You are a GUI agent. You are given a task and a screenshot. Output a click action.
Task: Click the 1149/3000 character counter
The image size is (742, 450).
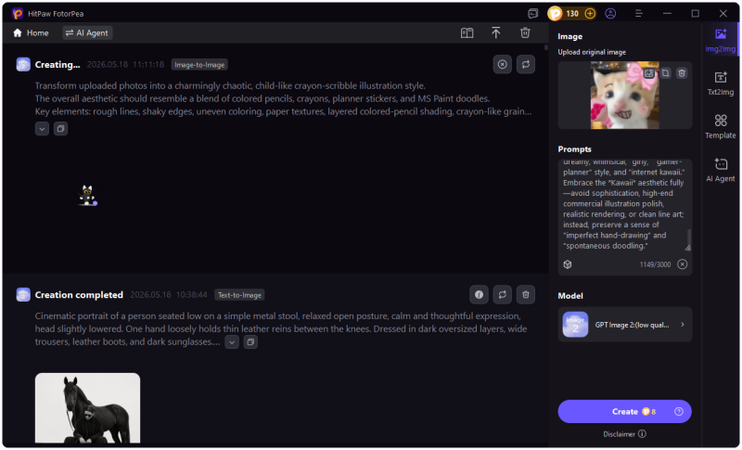pos(655,265)
